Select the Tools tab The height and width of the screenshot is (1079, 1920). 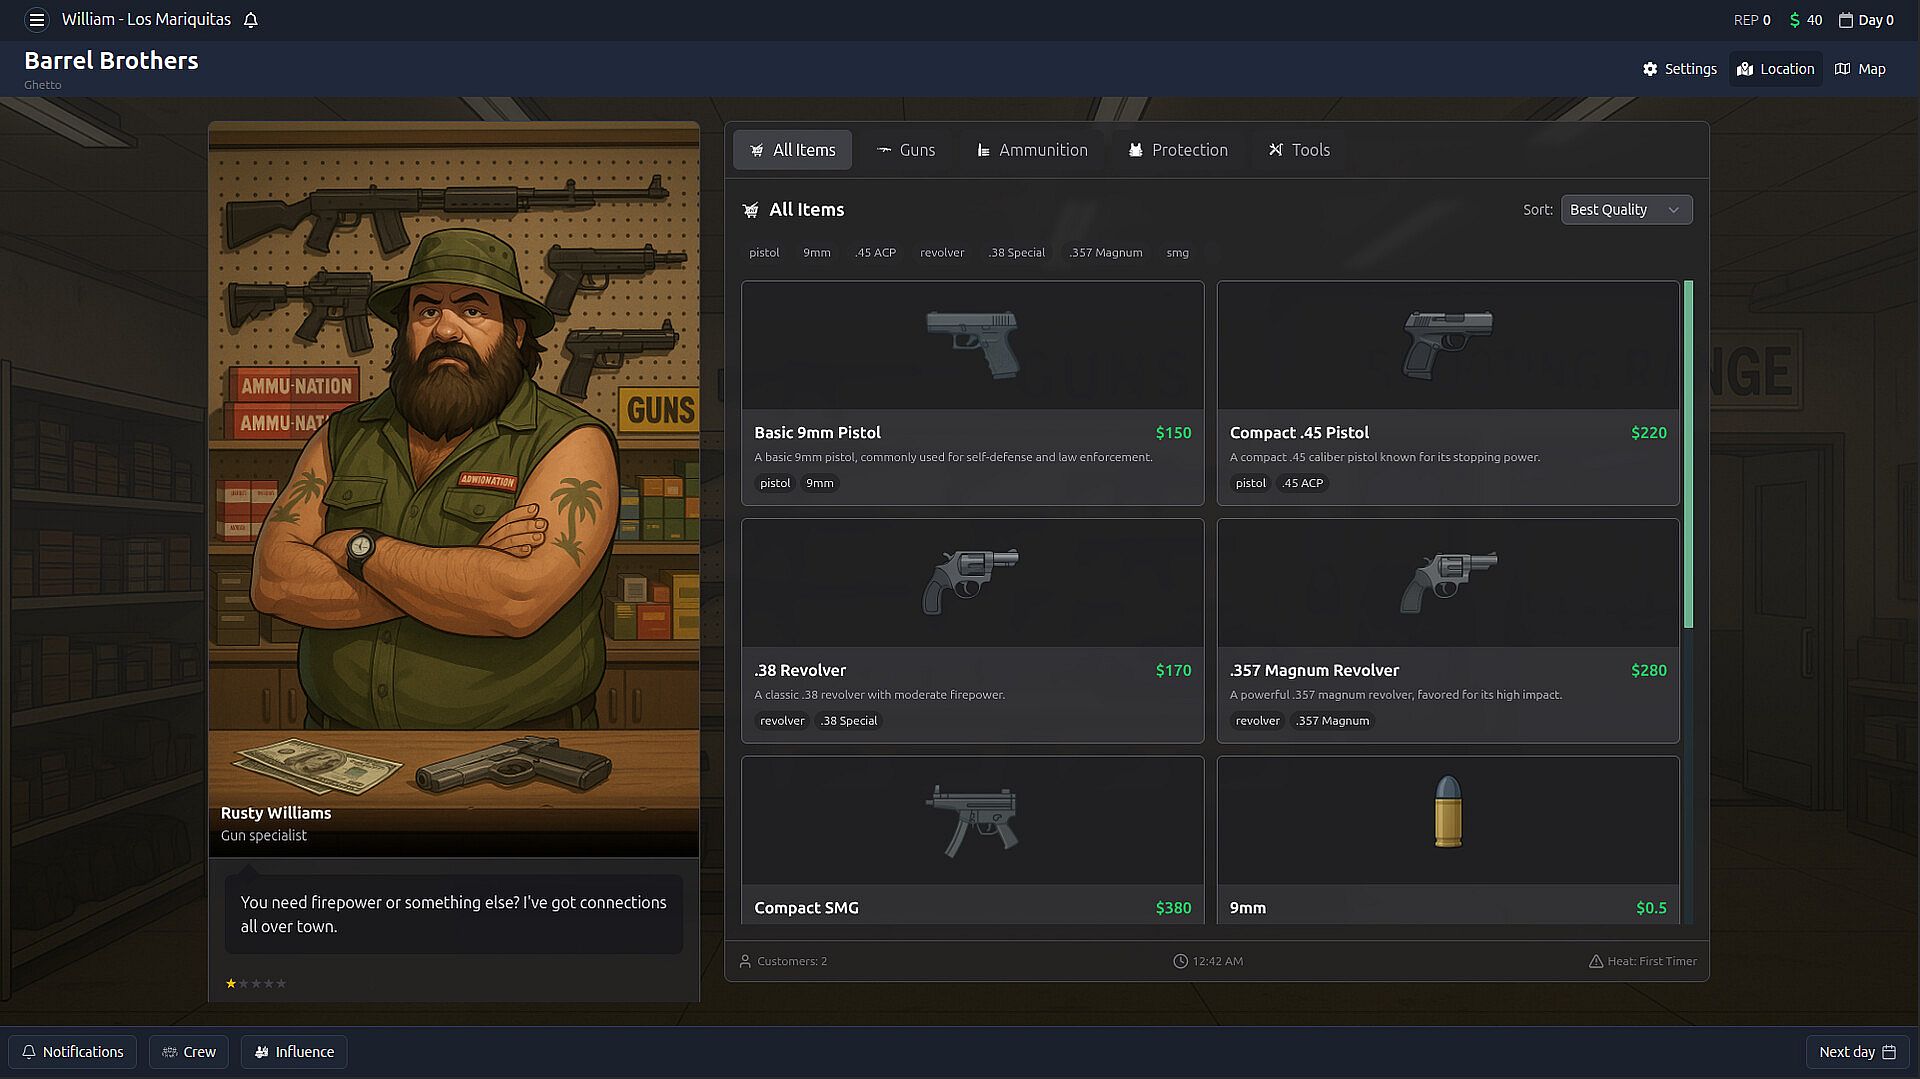pos(1299,150)
